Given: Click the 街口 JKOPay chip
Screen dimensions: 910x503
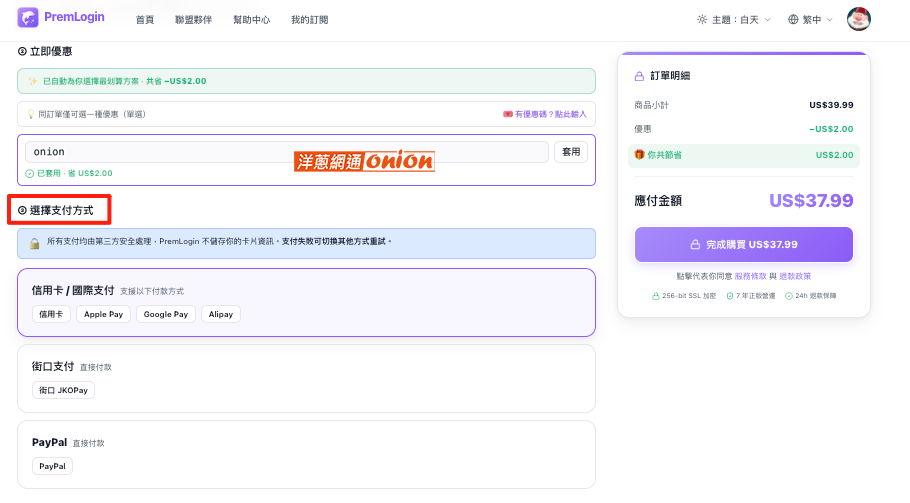Looking at the screenshot, I should pyautogui.click(x=63, y=390).
